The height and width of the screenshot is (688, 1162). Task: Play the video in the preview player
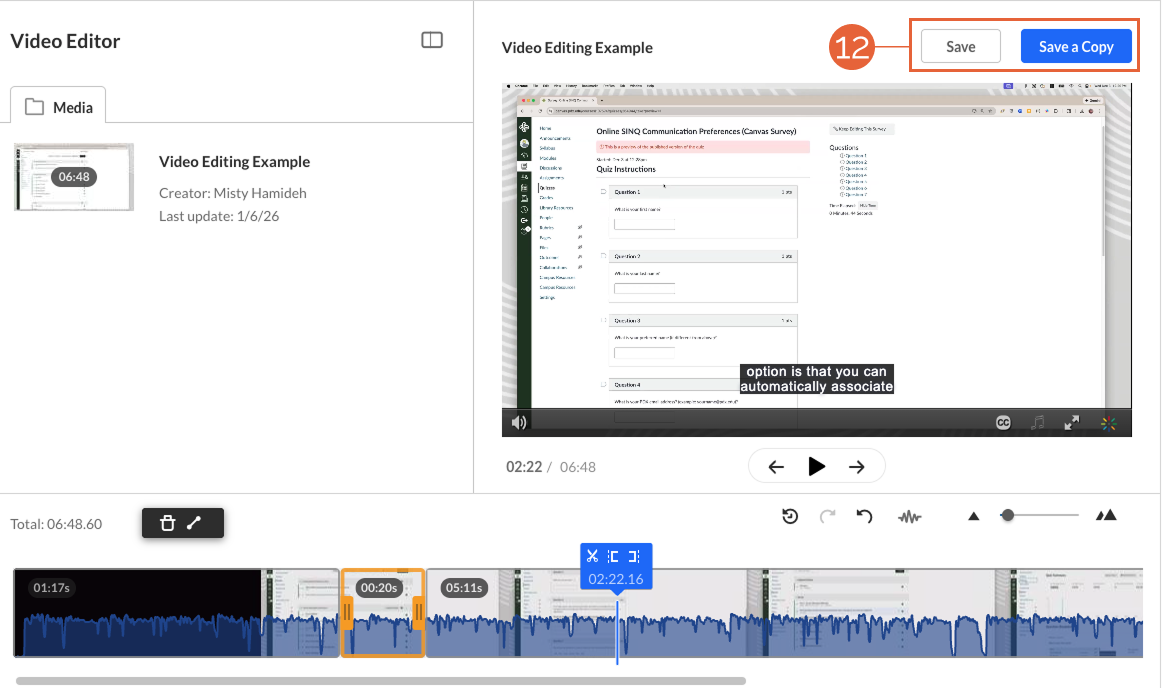[816, 466]
